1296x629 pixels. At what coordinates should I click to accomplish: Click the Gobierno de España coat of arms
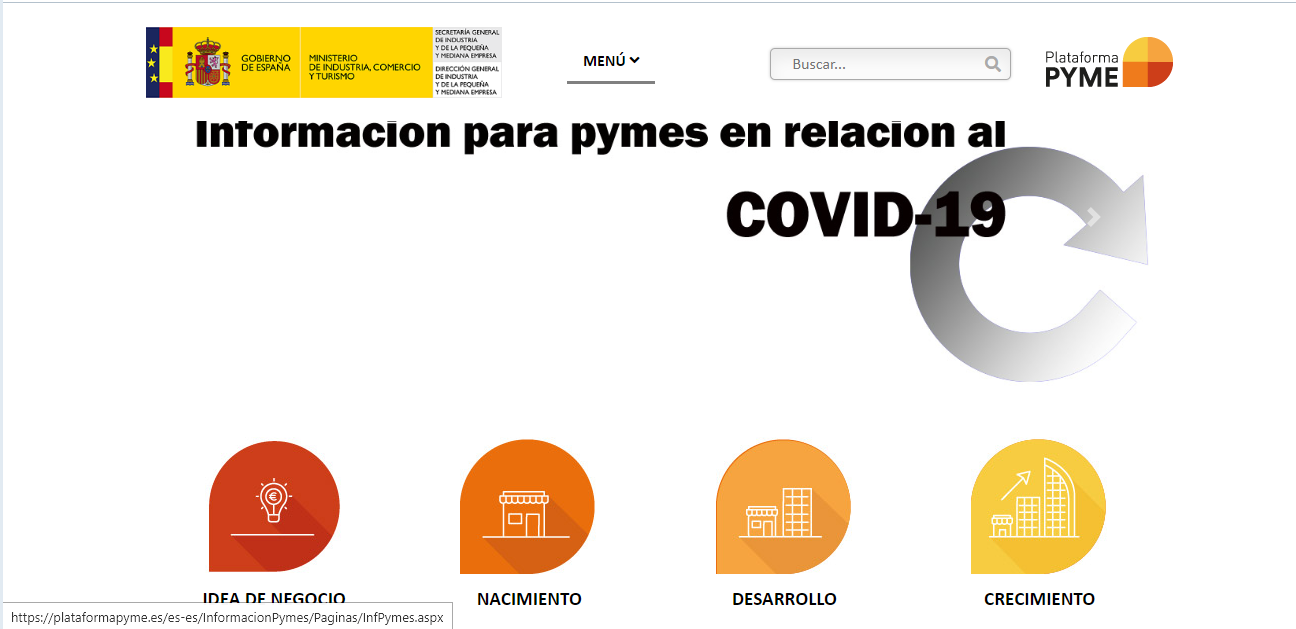206,61
